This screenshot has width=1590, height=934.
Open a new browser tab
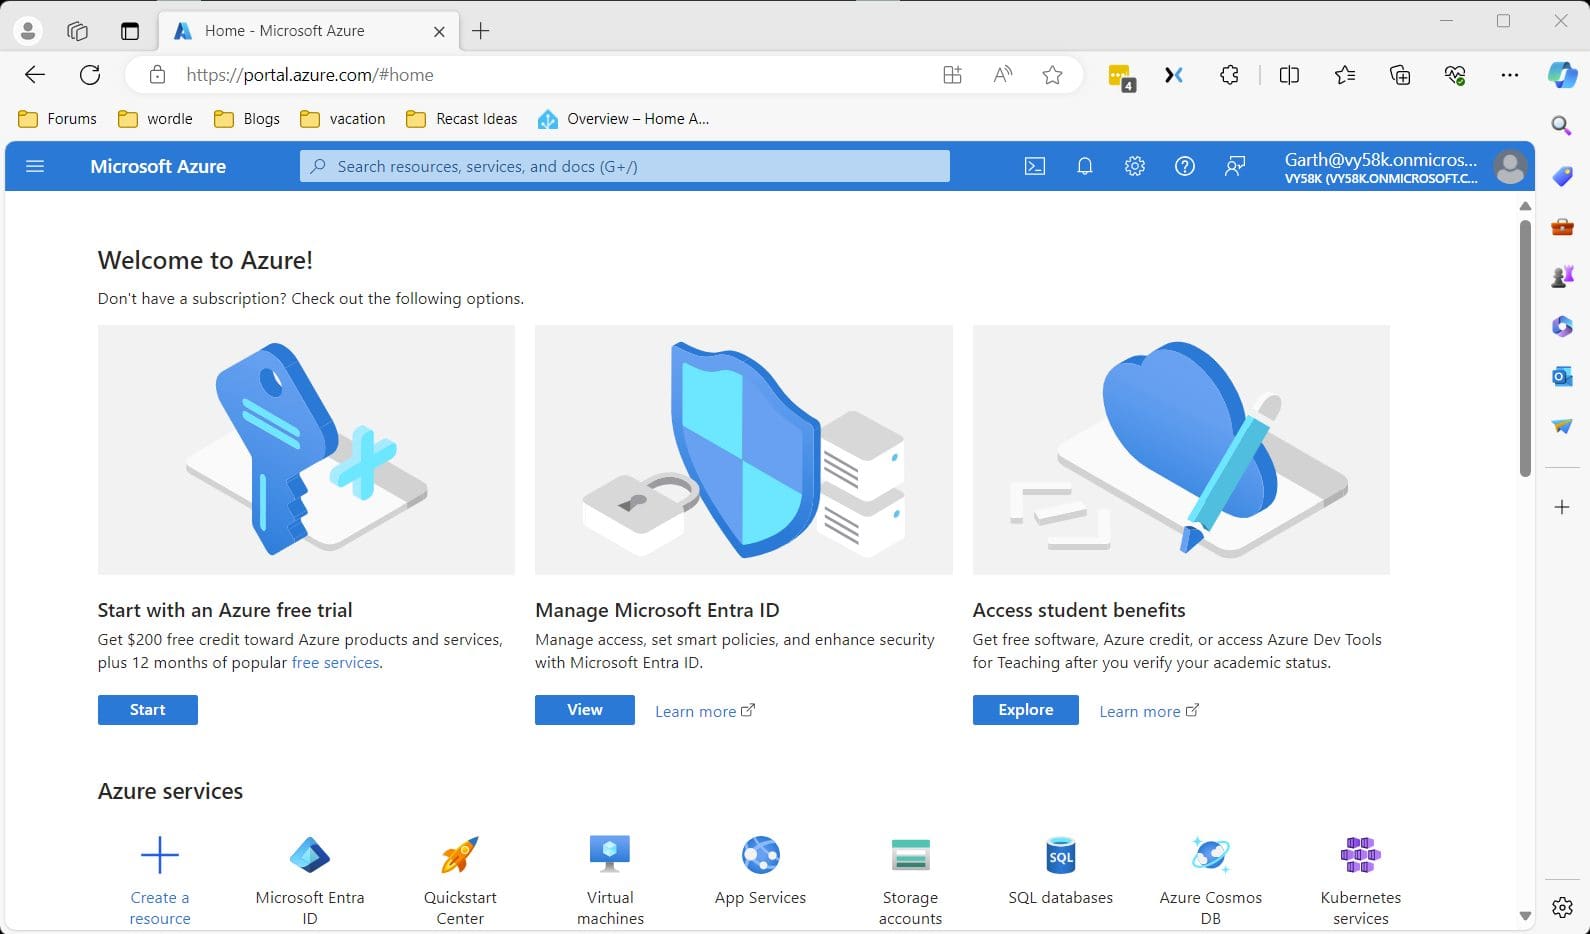(x=481, y=31)
